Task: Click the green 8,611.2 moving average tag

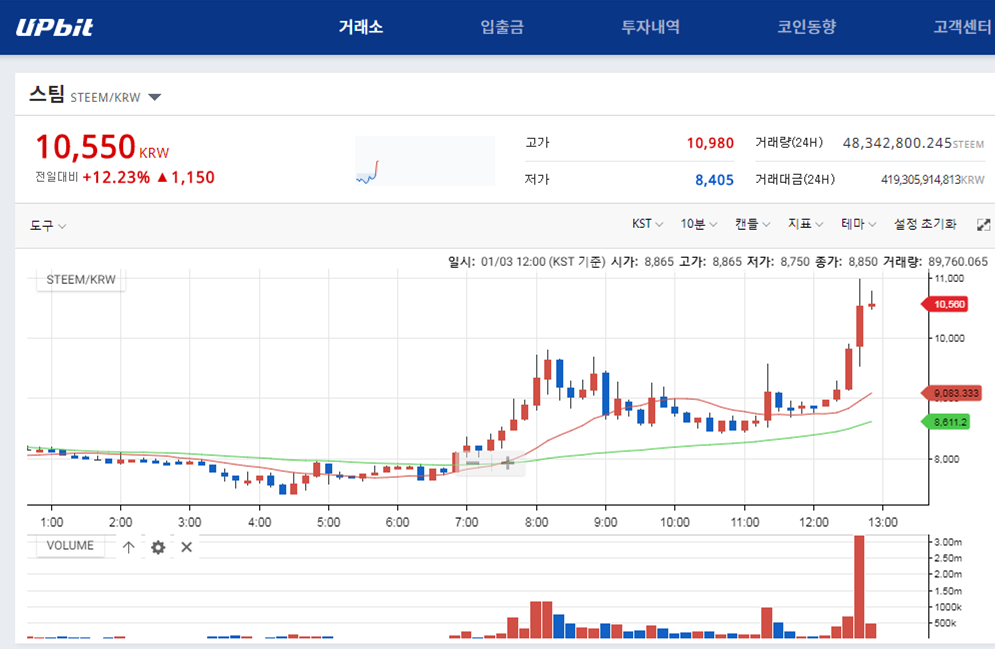Action: (946, 422)
